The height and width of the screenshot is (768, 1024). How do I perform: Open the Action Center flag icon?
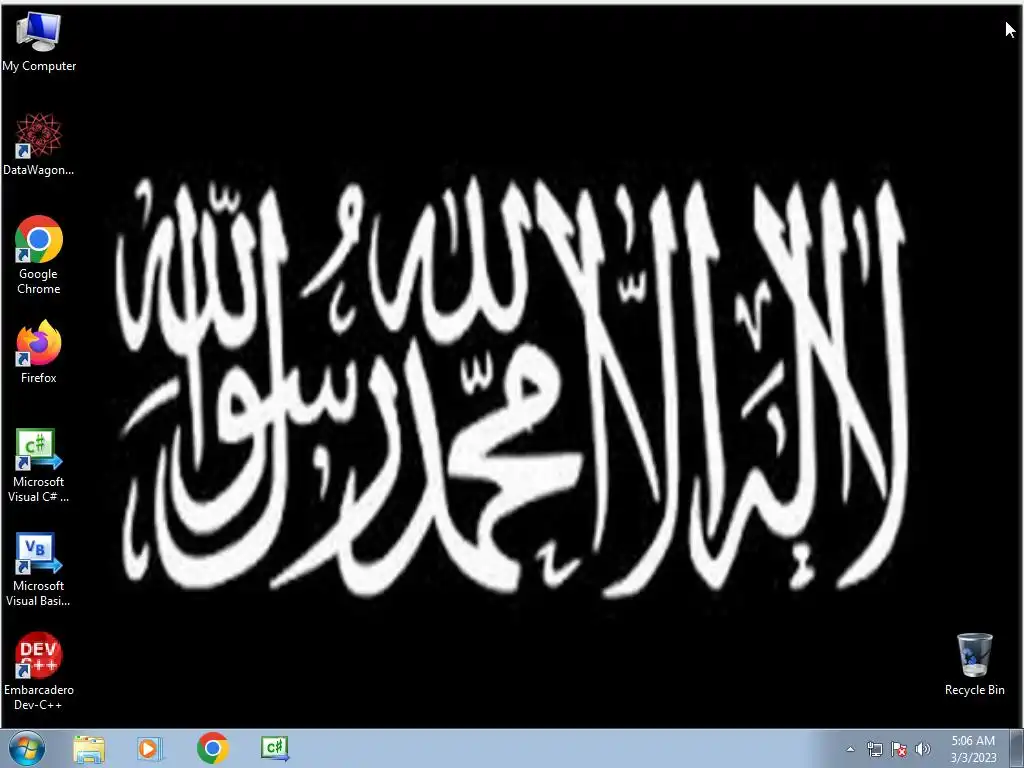(x=899, y=749)
